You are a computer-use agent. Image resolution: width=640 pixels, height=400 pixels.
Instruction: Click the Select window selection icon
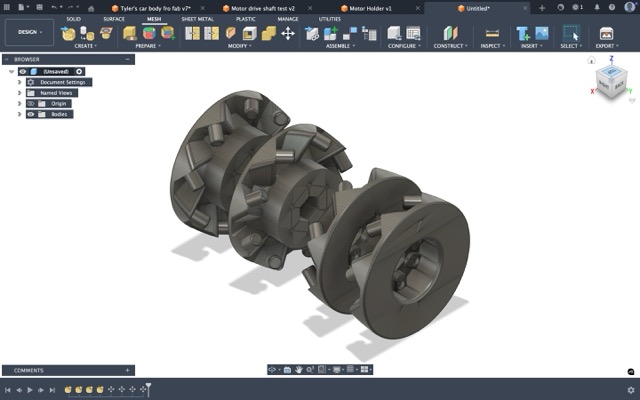(571, 33)
